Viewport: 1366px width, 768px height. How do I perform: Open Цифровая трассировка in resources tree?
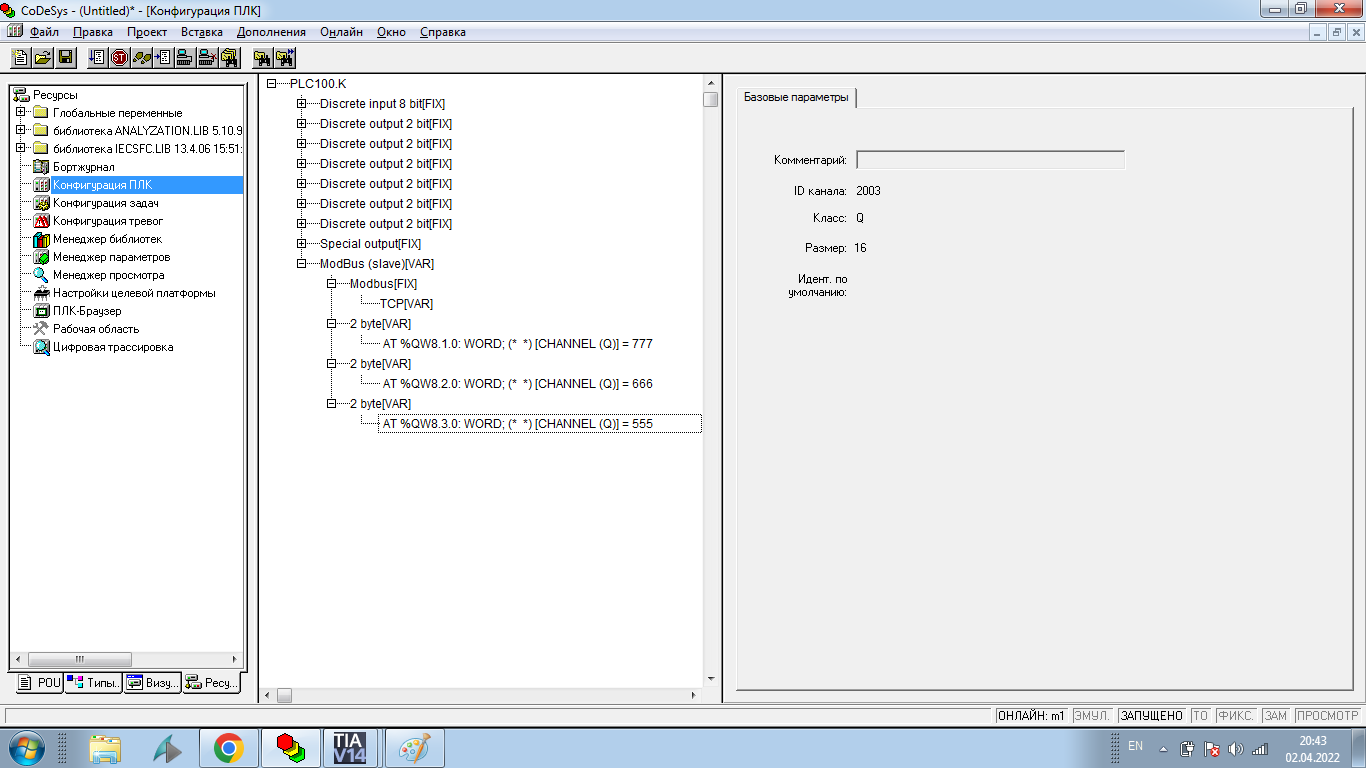(112, 347)
